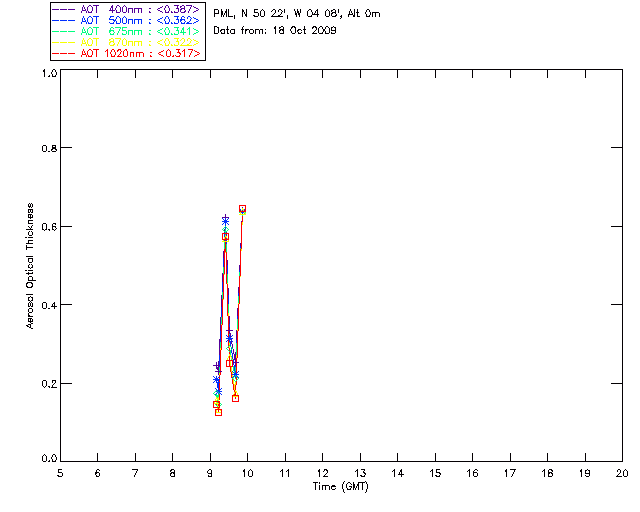Click the x-axis tick label 12
The image size is (640, 512).
coord(322,474)
